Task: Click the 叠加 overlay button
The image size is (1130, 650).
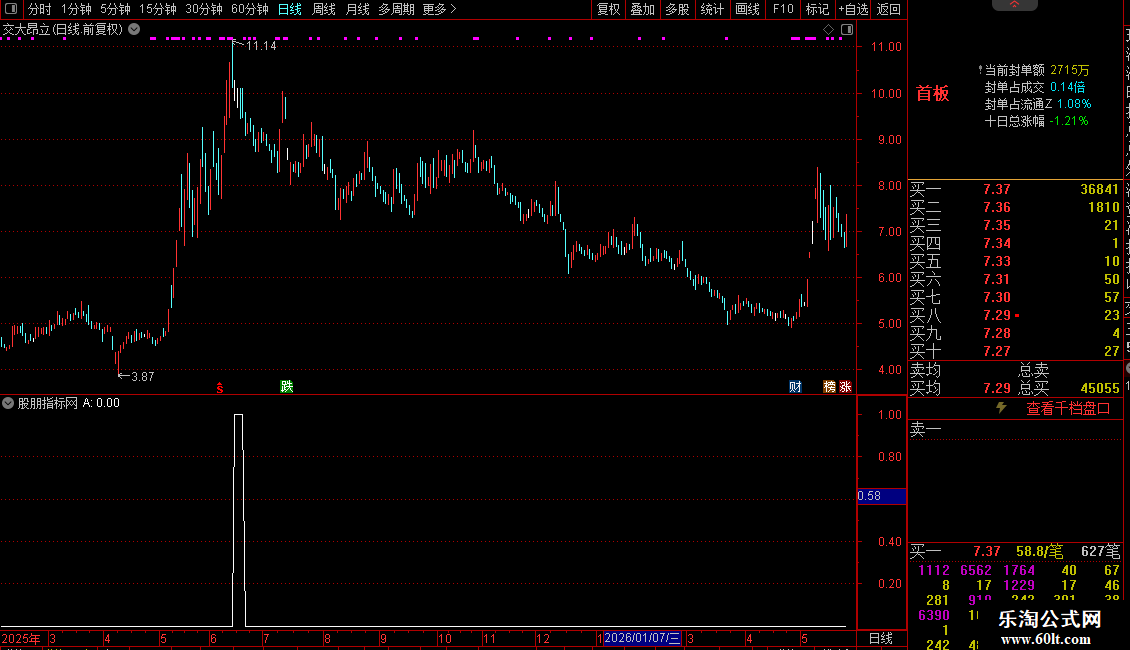Action: 643,9
